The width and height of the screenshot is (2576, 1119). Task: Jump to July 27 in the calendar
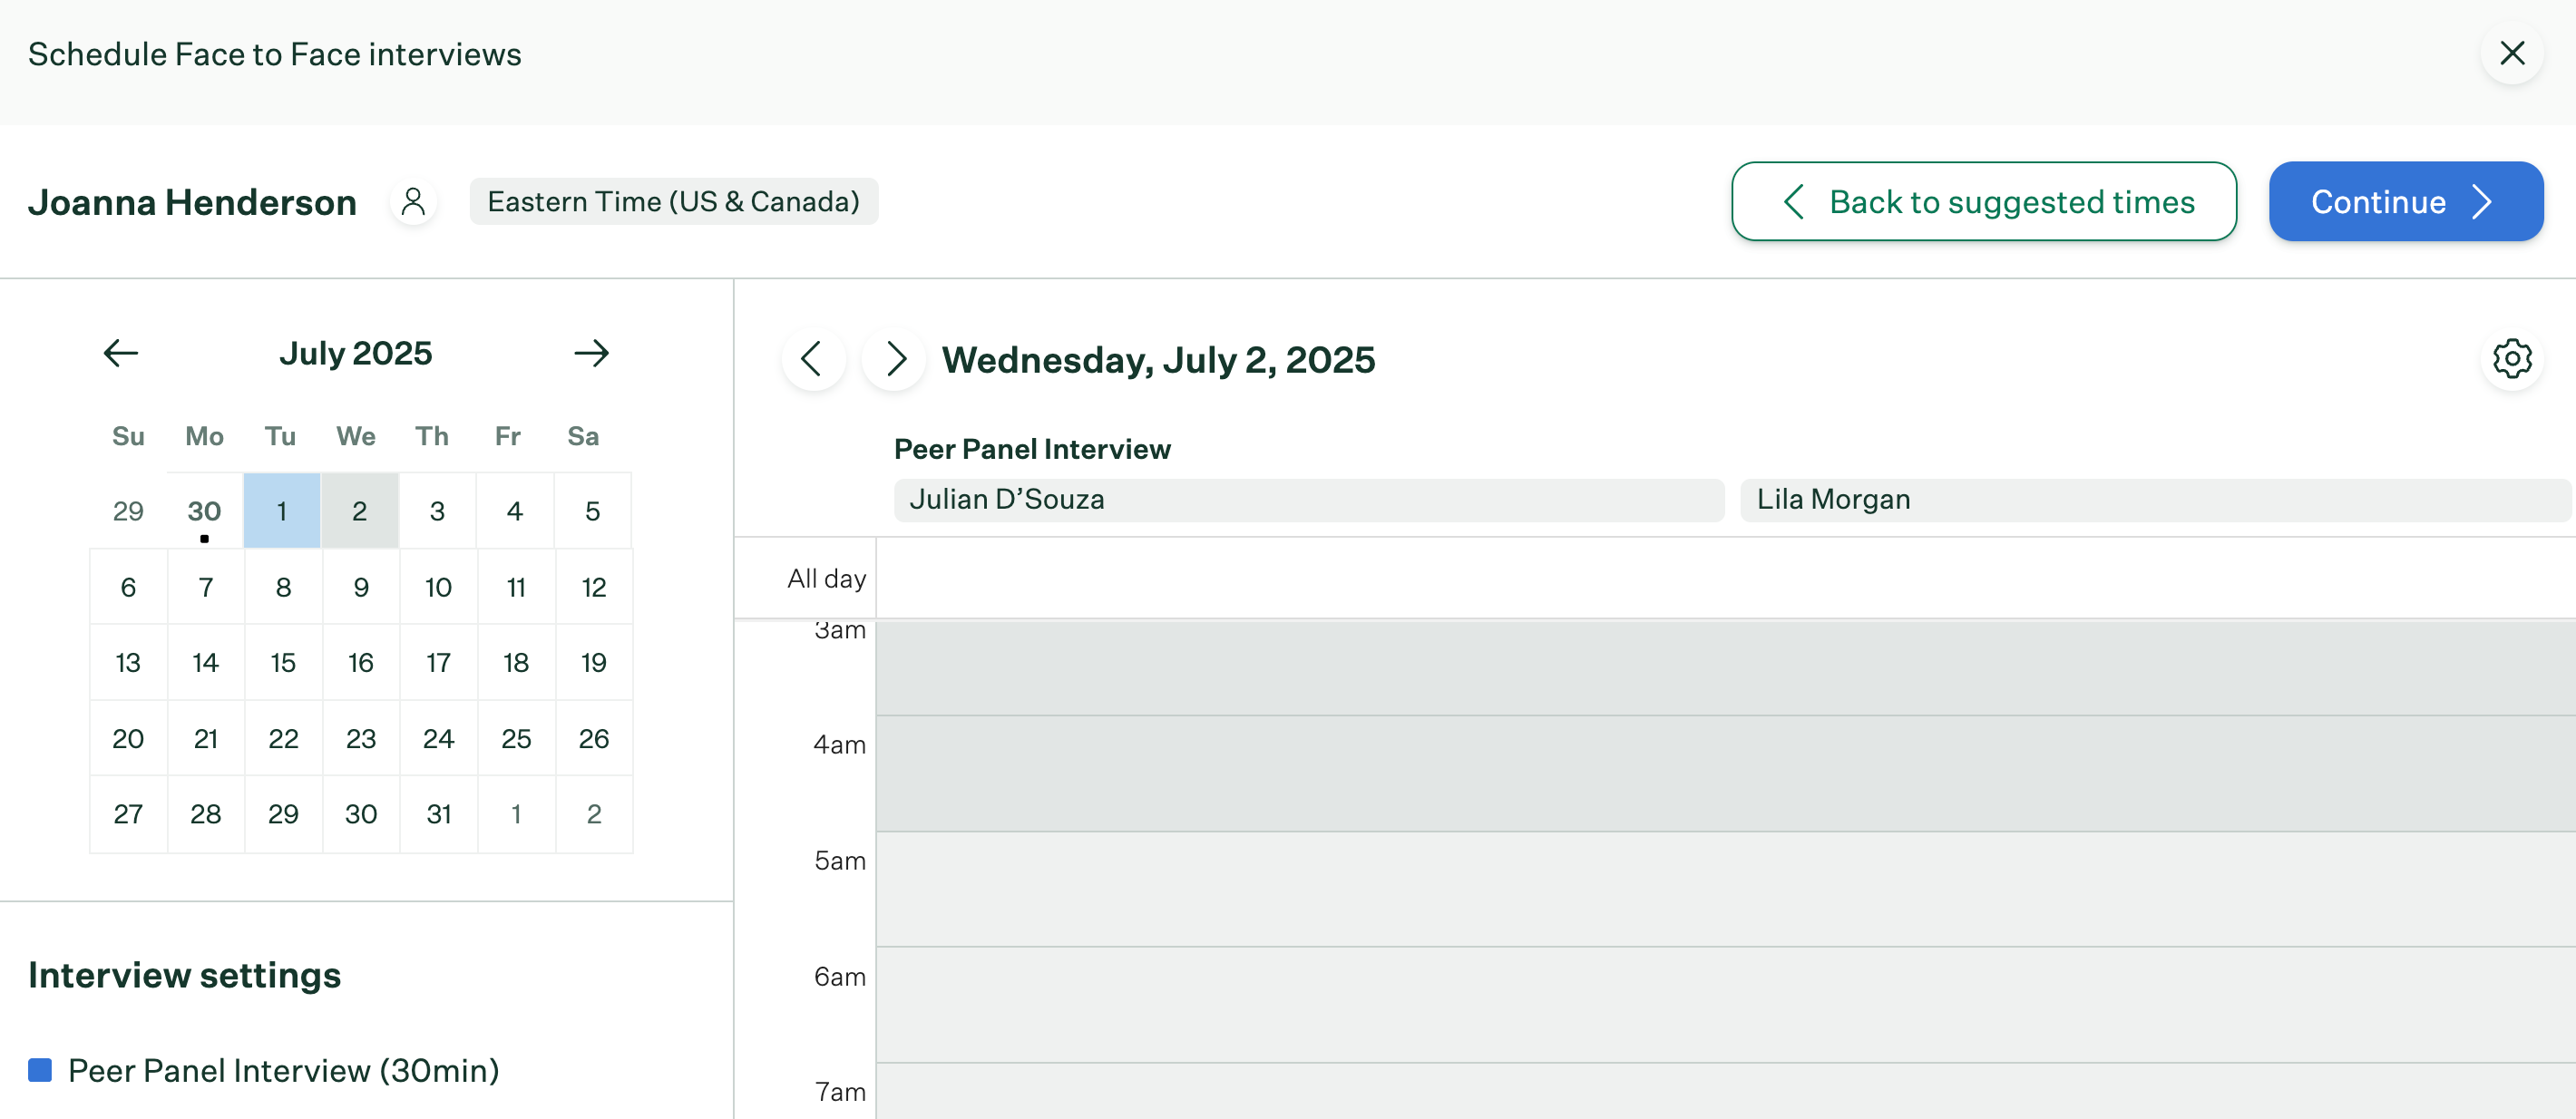pos(128,815)
